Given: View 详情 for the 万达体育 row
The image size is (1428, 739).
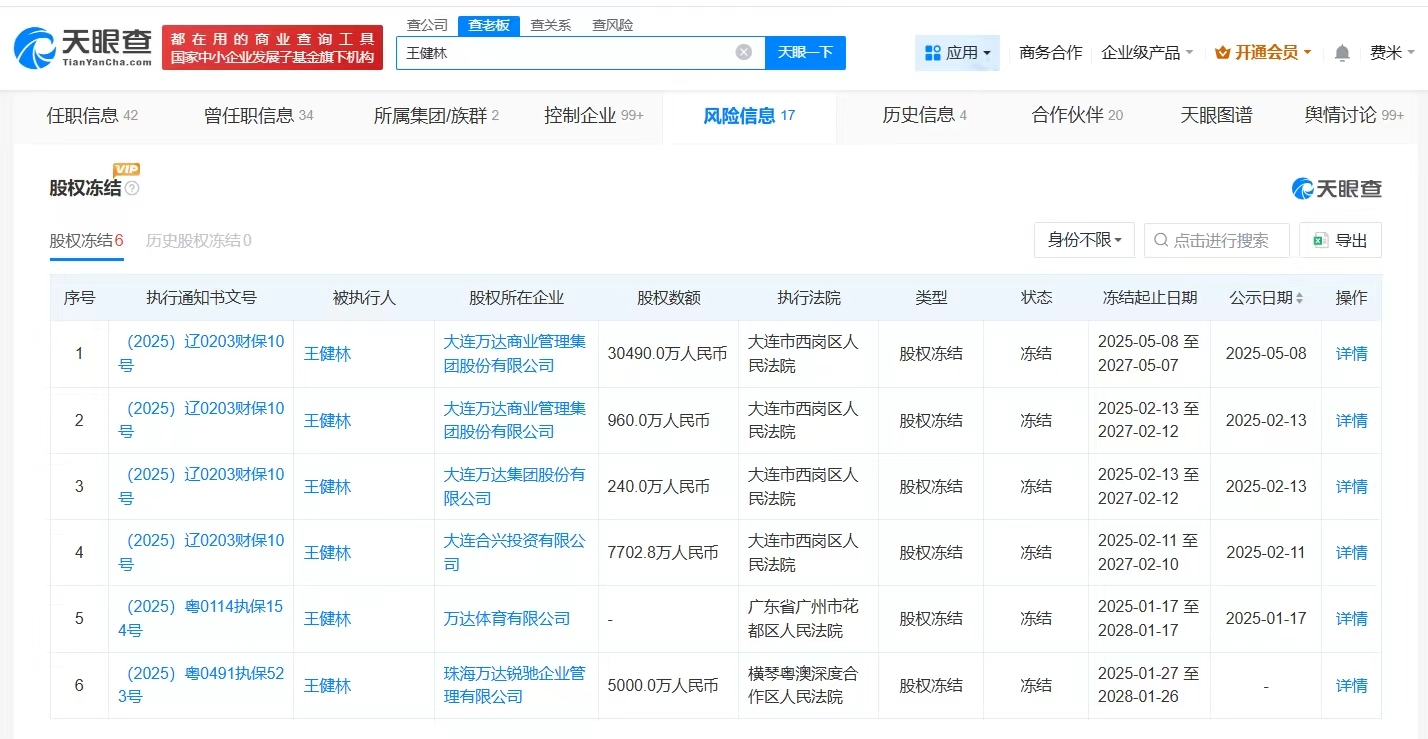Looking at the screenshot, I should point(1352,619).
